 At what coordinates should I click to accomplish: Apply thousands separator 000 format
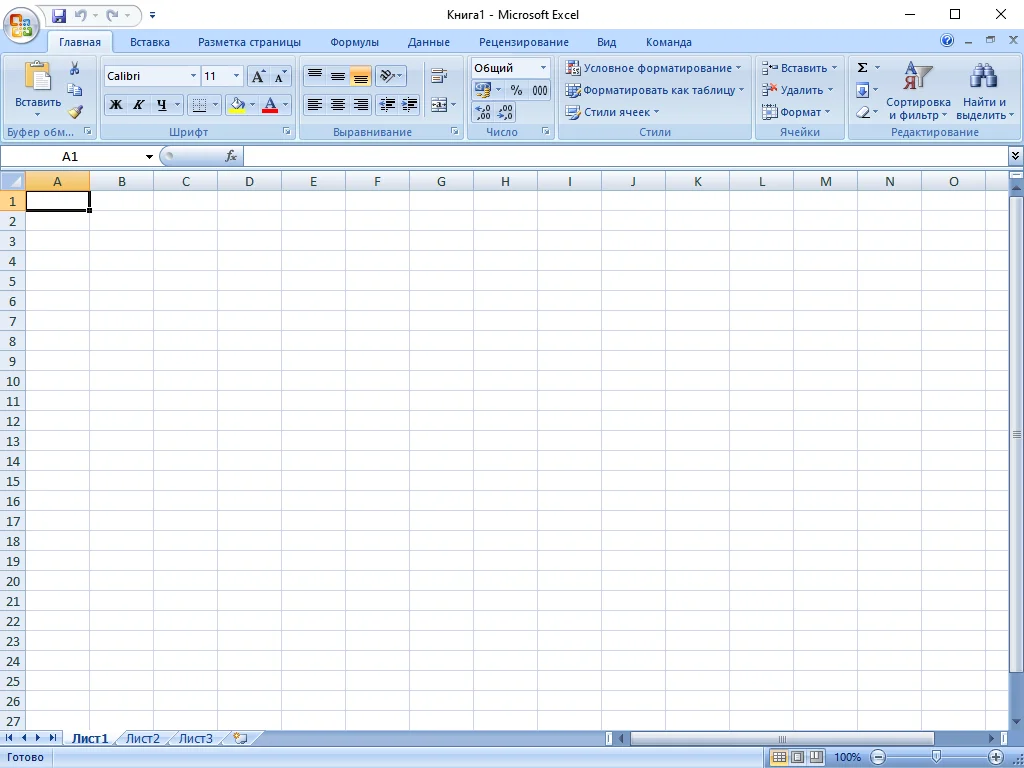point(539,90)
